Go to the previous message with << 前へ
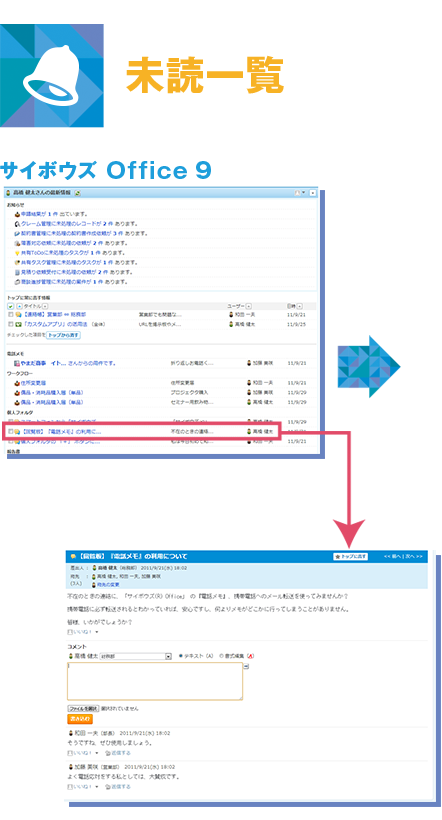 click(392, 556)
